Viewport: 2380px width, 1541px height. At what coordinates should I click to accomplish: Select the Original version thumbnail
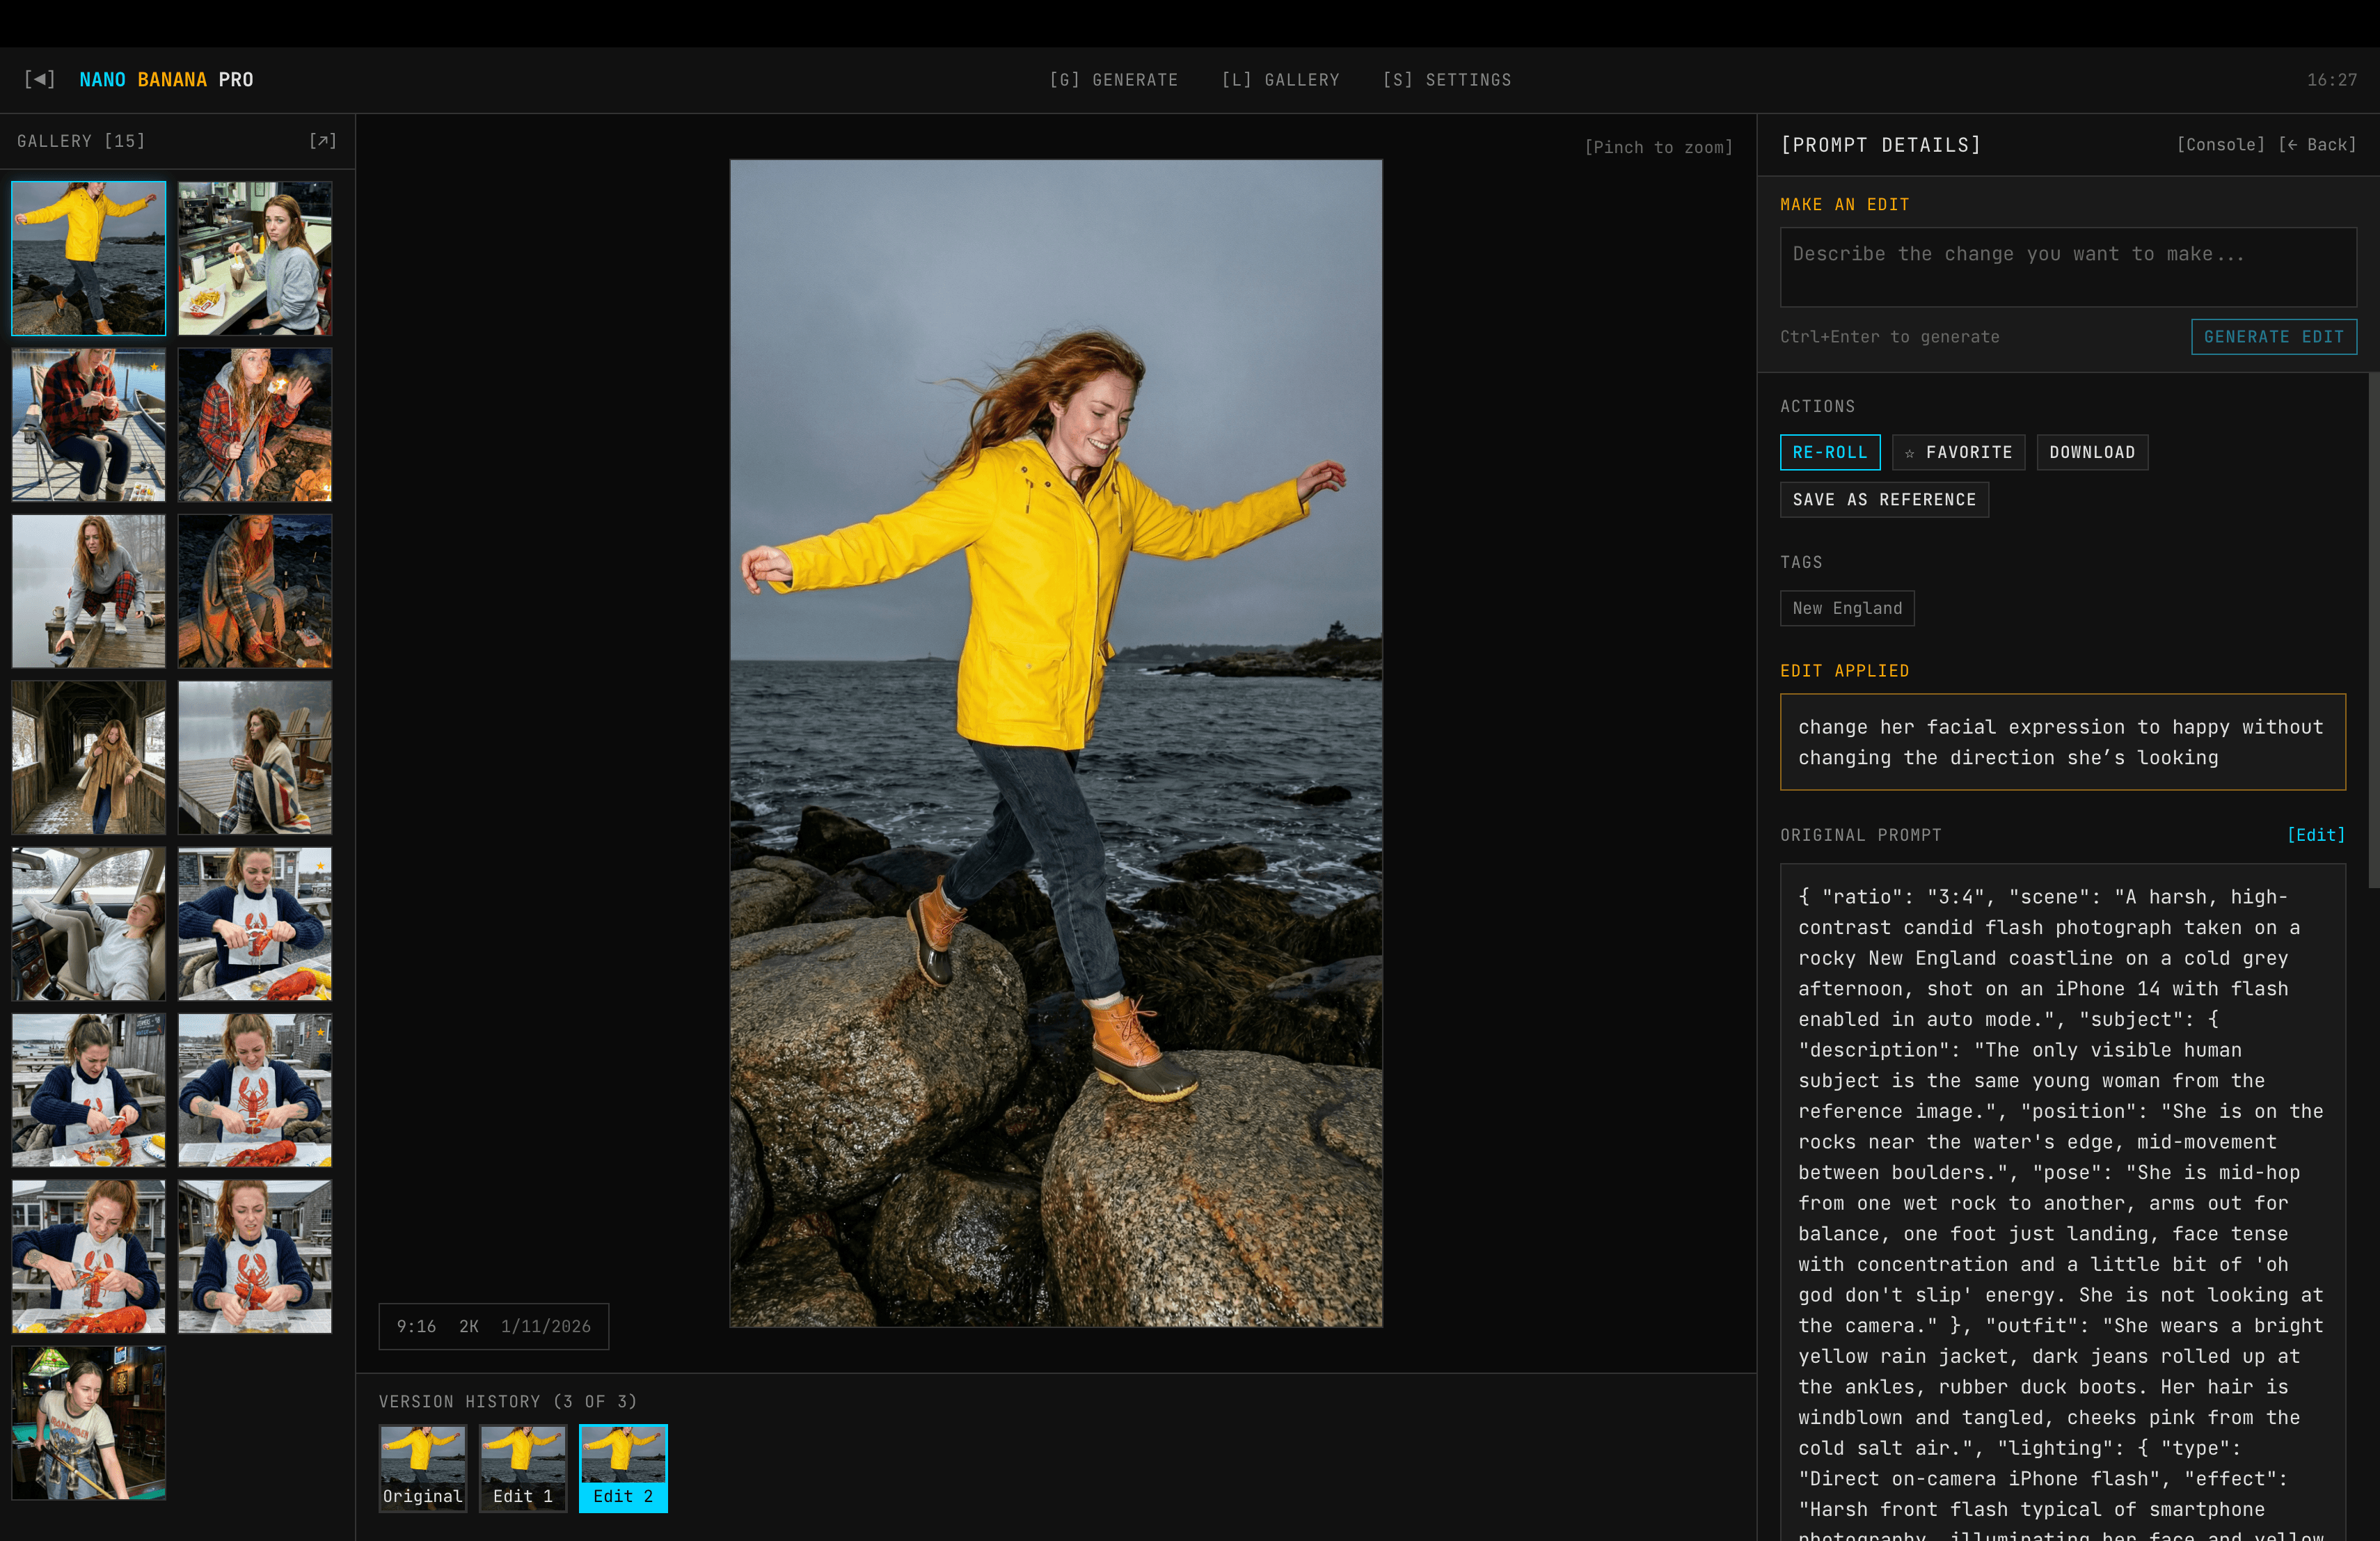click(x=422, y=1467)
